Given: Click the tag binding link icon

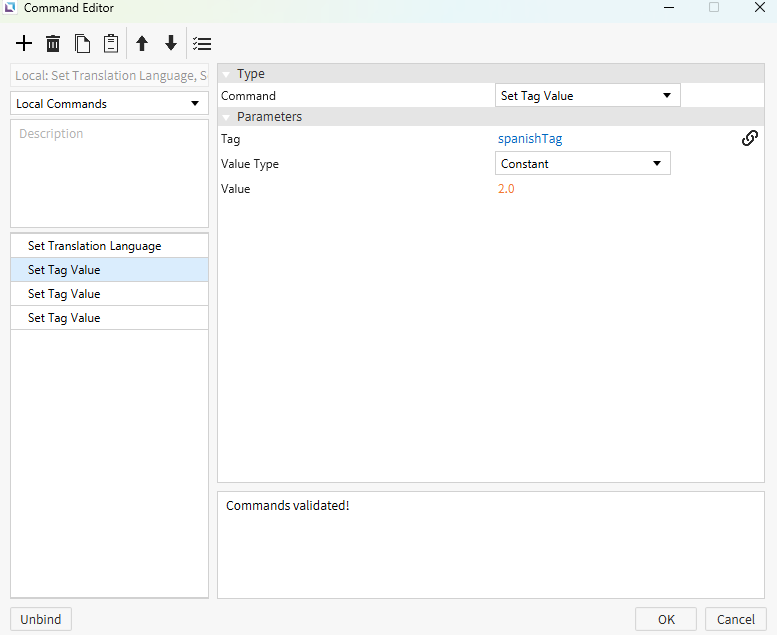Looking at the screenshot, I should pos(750,138).
